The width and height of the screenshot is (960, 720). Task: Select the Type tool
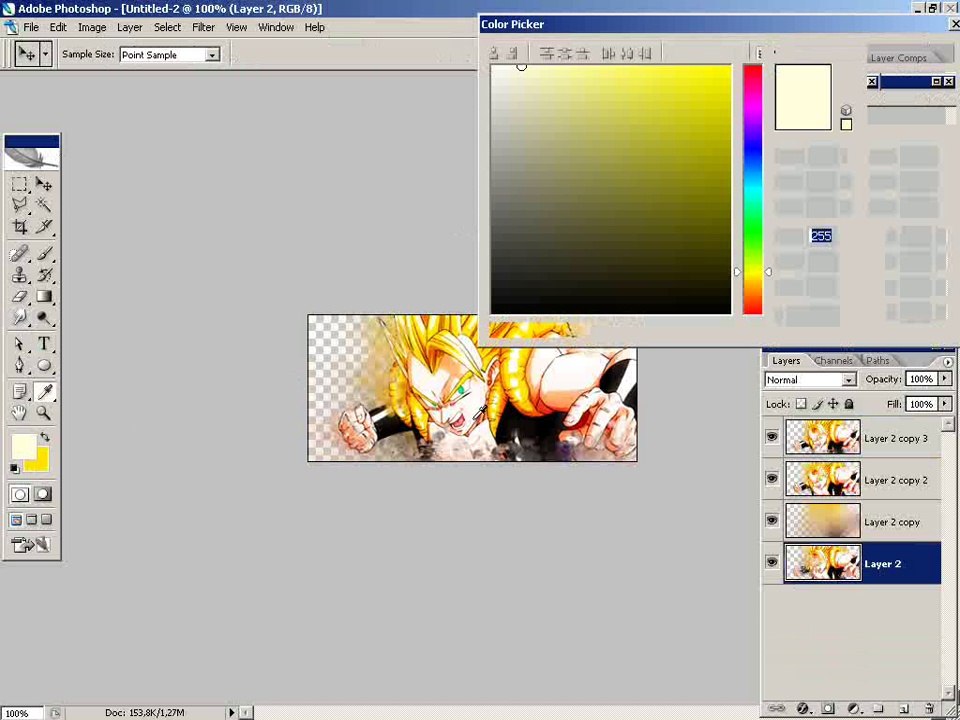43,343
